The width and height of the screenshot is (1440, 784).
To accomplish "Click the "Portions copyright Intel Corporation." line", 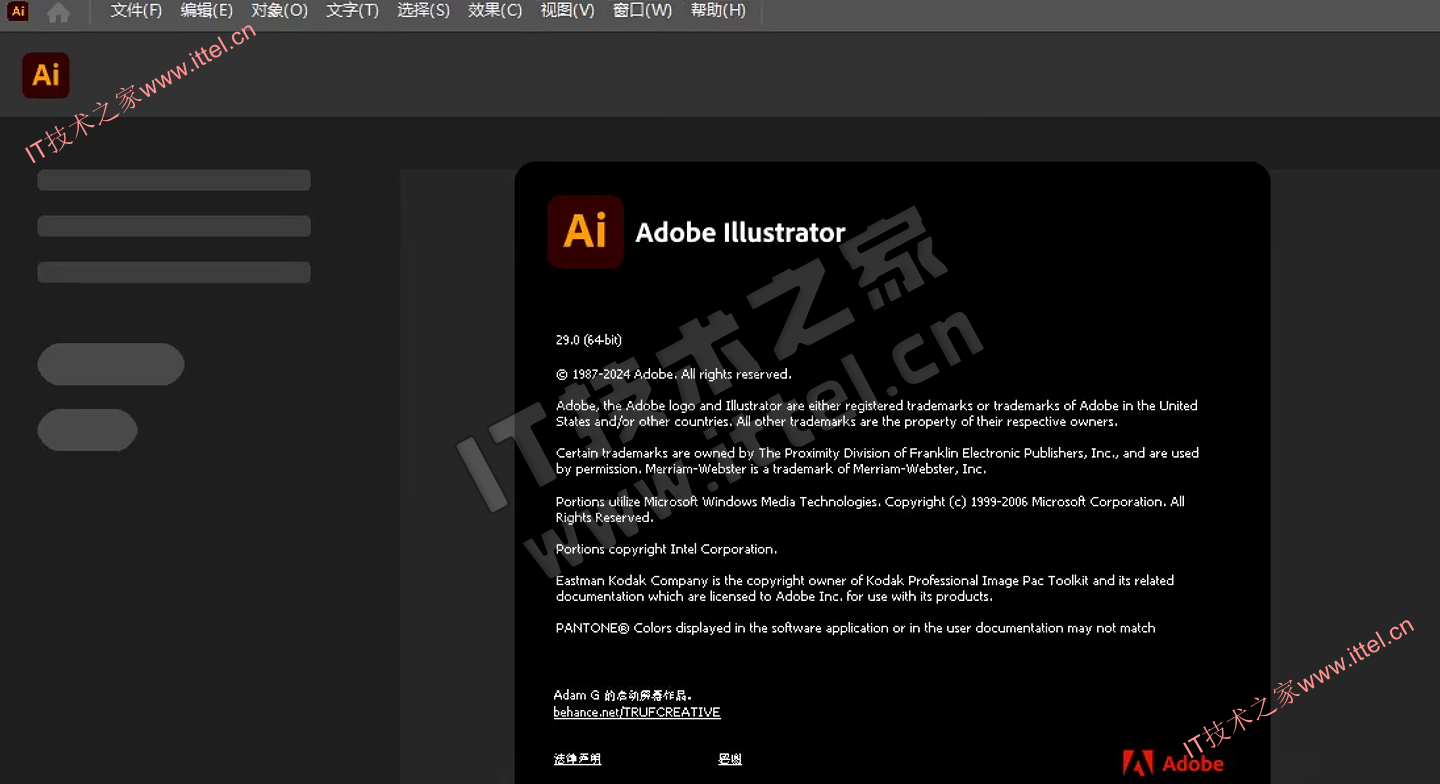I will (666, 549).
